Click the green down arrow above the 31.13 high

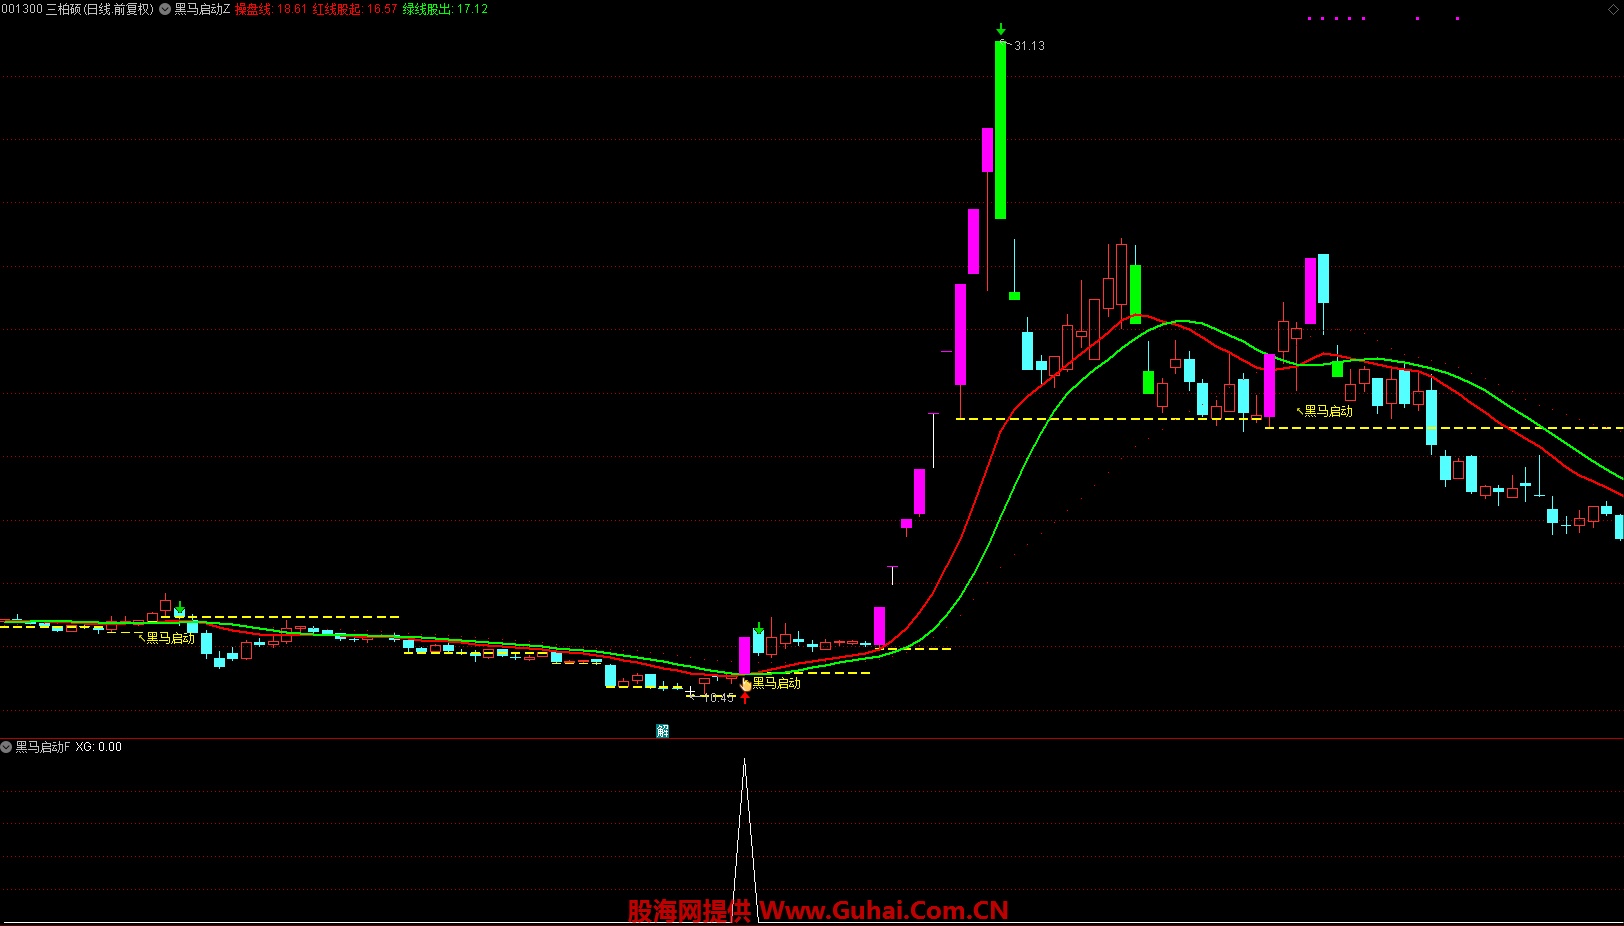pyautogui.click(x=1000, y=30)
